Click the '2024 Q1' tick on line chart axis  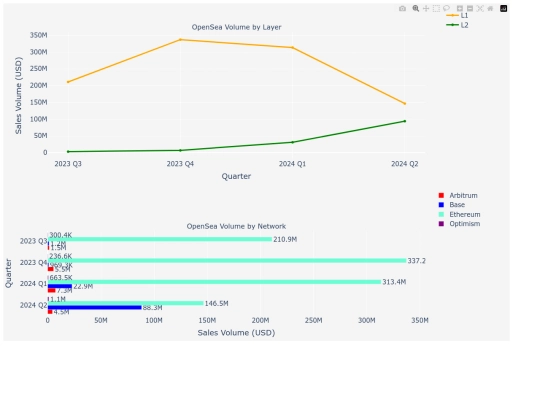[x=292, y=164]
